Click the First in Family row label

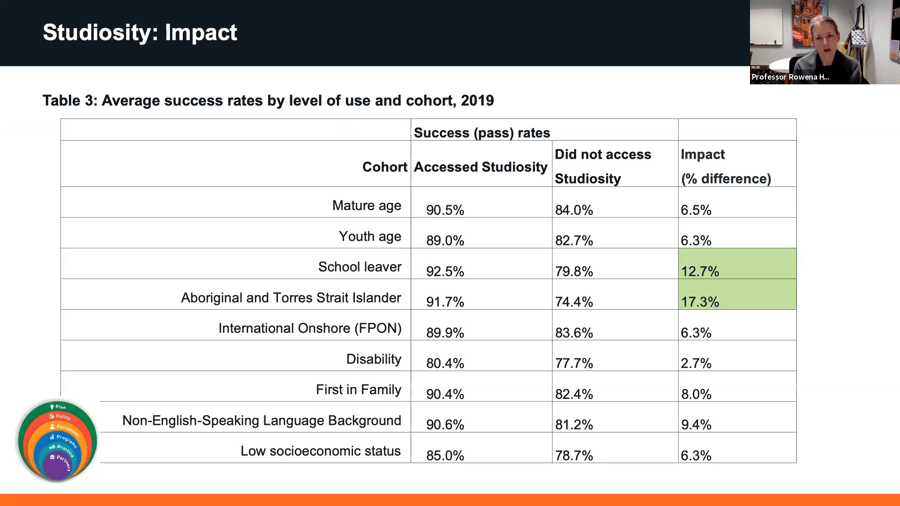(x=358, y=390)
